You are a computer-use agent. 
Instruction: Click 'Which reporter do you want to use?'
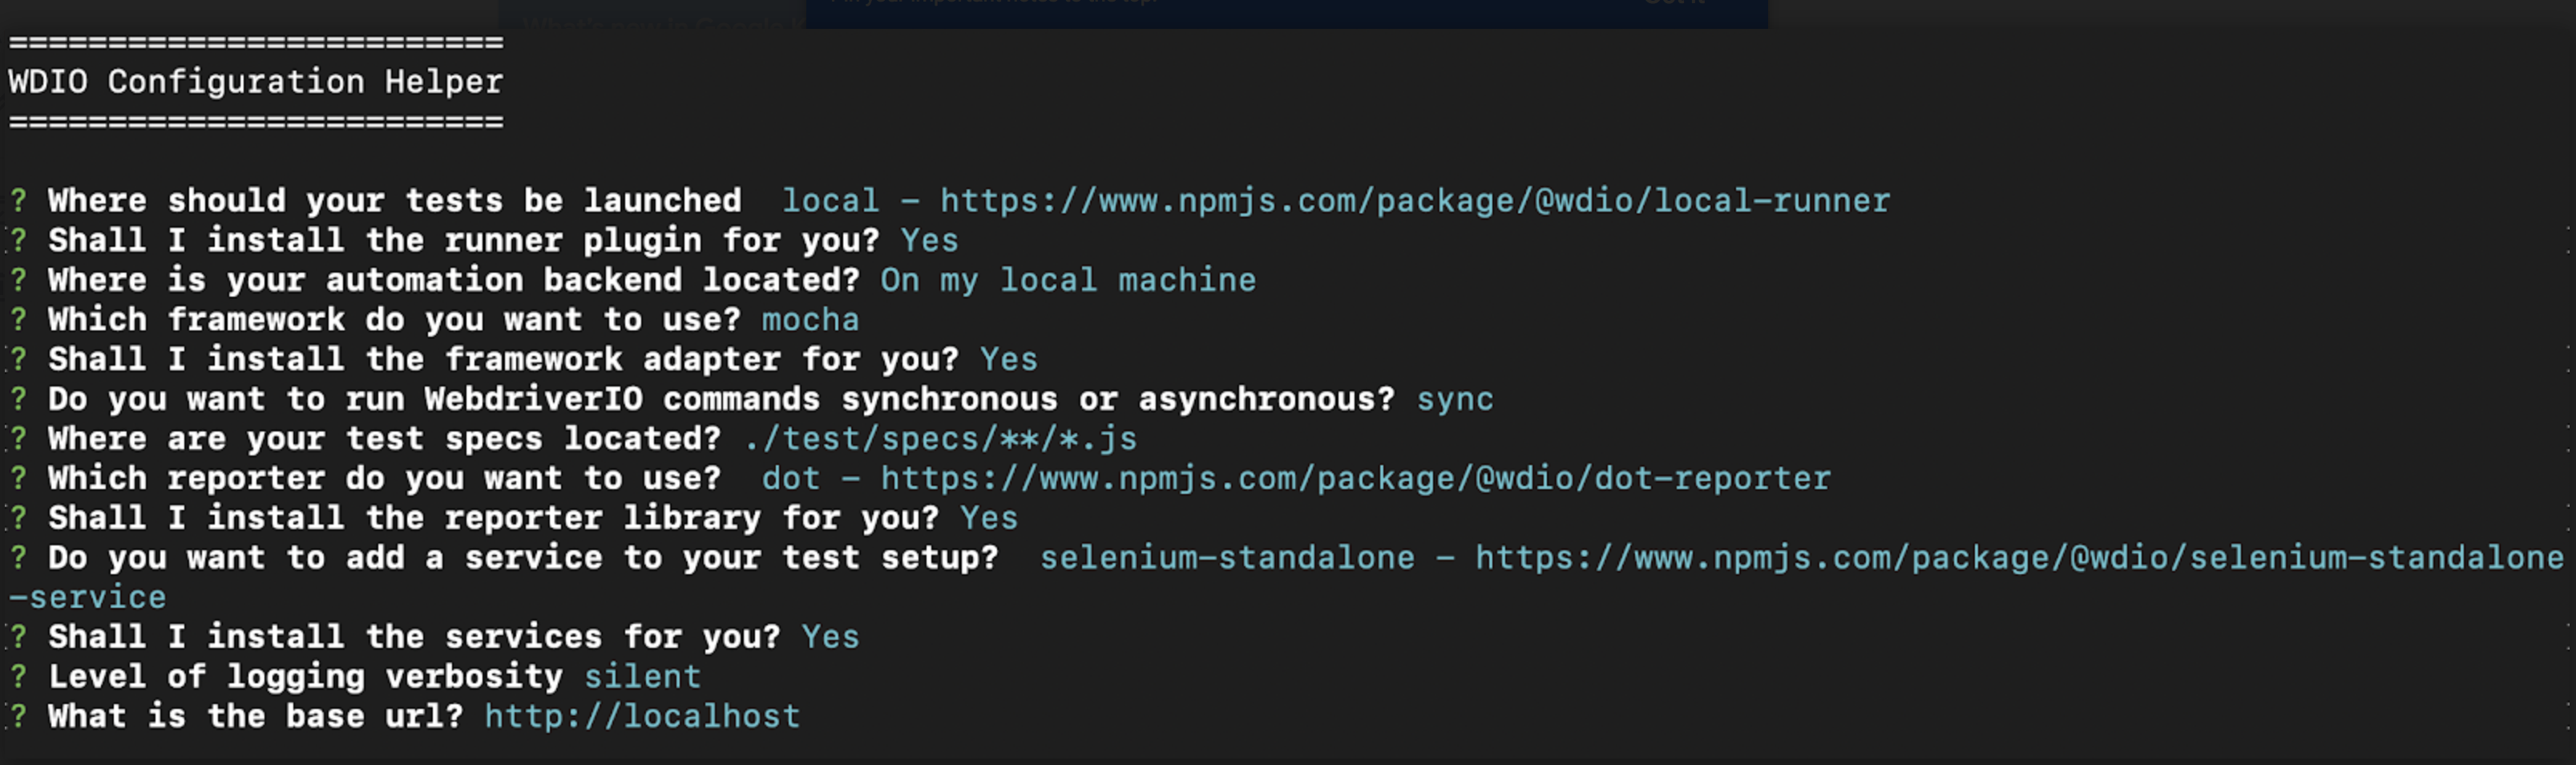[x=384, y=478]
